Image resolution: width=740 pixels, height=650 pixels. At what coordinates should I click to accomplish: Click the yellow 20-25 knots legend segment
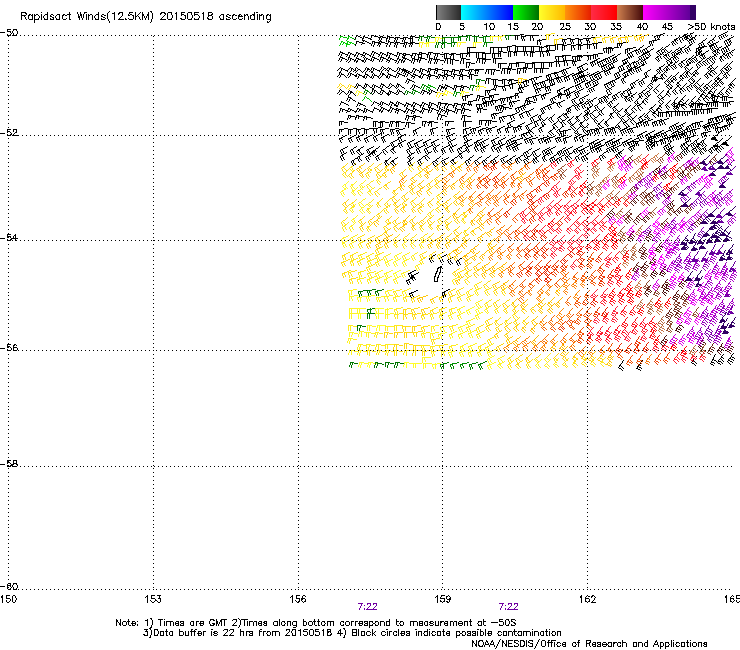[x=552, y=12]
